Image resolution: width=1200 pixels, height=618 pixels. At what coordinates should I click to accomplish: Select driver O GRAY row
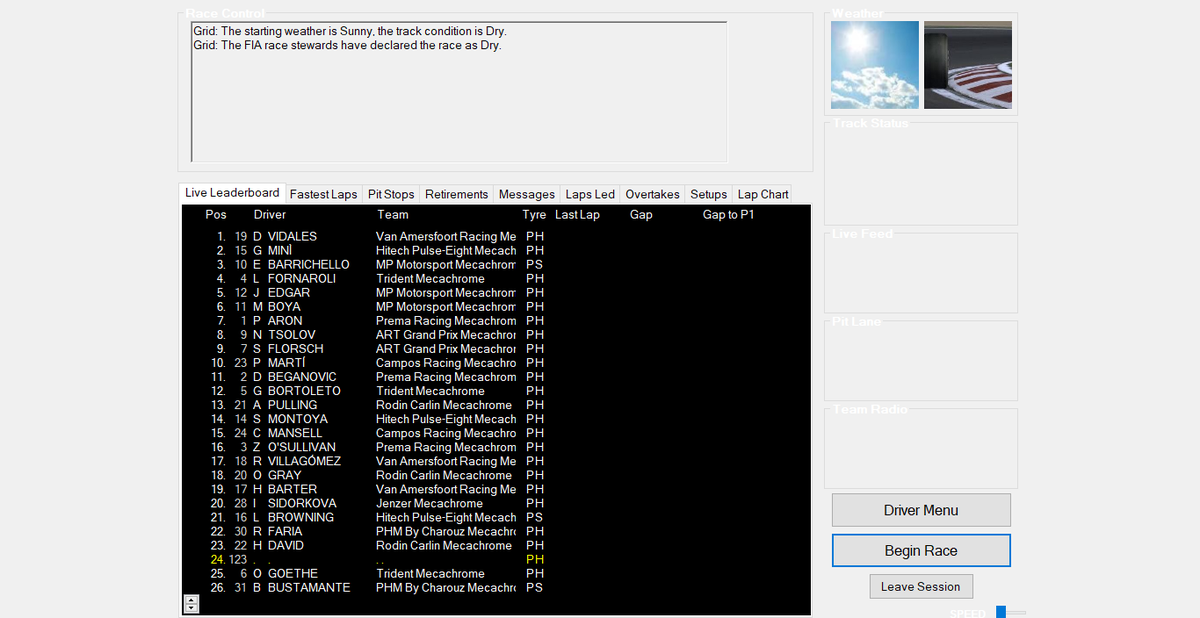coord(496,474)
